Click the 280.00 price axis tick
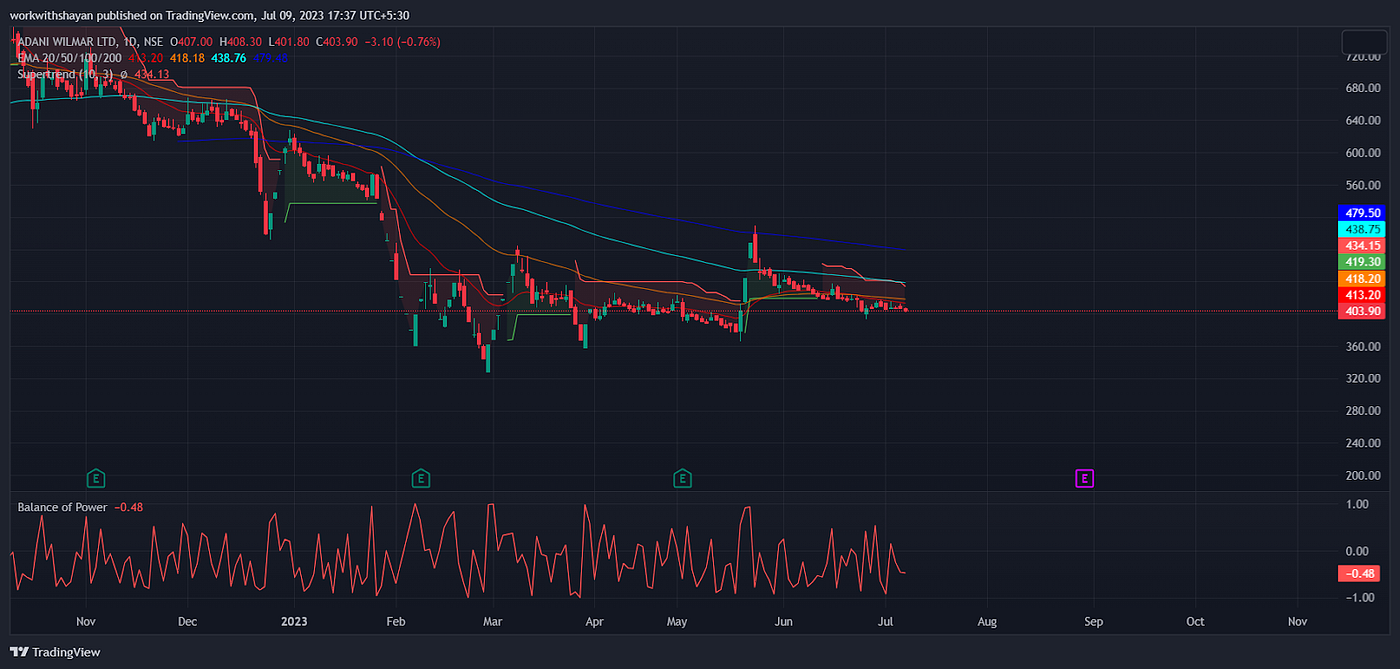This screenshot has width=1400, height=669. coord(1363,411)
